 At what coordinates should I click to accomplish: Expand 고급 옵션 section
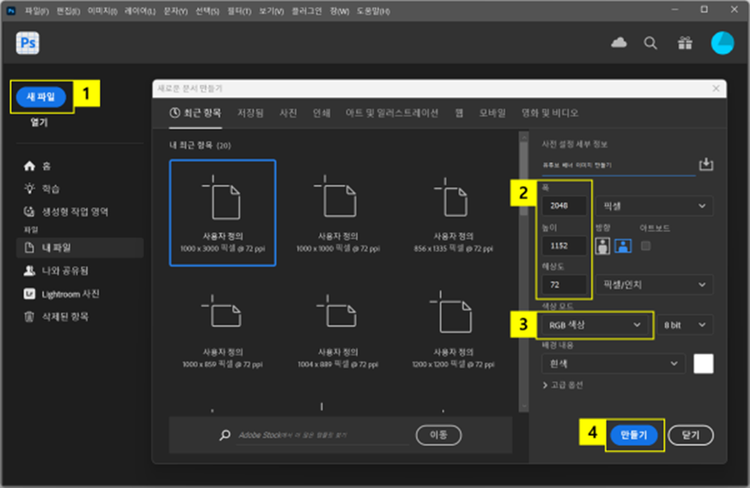tap(562, 385)
